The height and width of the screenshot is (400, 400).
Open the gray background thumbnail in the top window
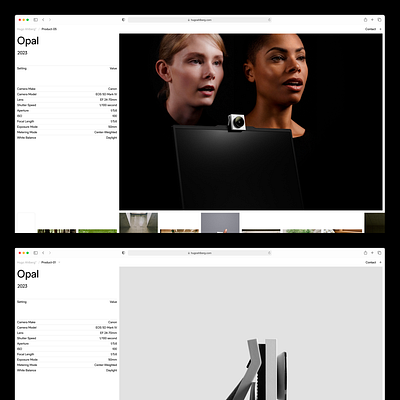220,223
